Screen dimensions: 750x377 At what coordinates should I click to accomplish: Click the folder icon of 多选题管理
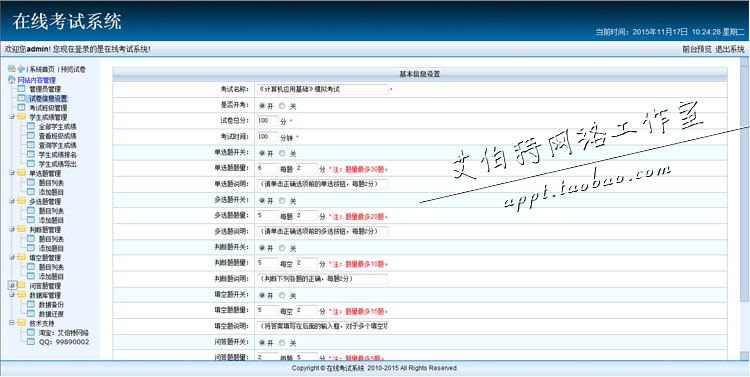coord(21,201)
